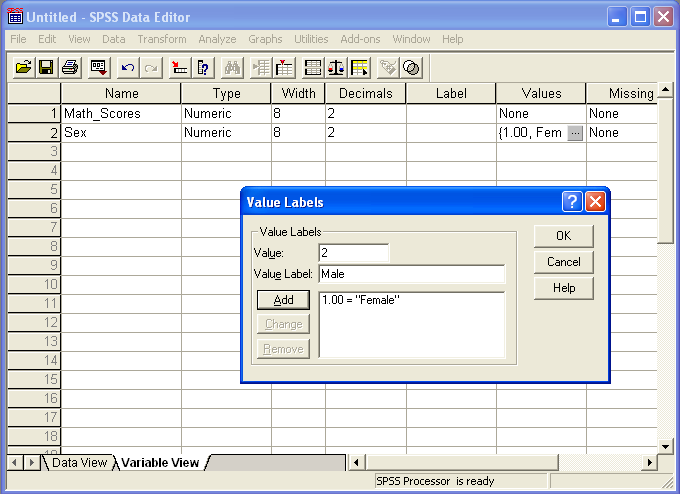
Task: Open the Graphs menu
Action: click(265, 39)
